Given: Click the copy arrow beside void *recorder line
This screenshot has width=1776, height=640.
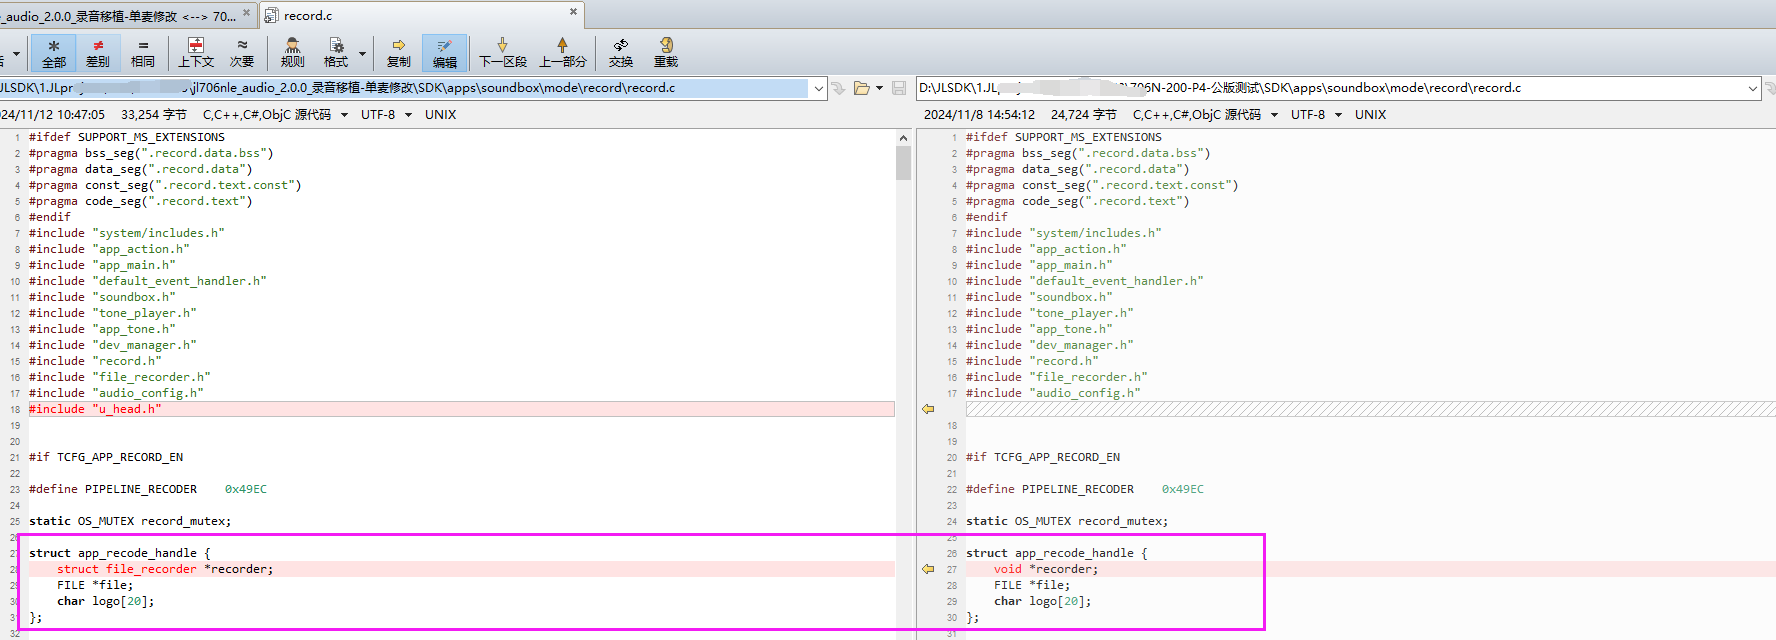Looking at the screenshot, I should coord(928,569).
